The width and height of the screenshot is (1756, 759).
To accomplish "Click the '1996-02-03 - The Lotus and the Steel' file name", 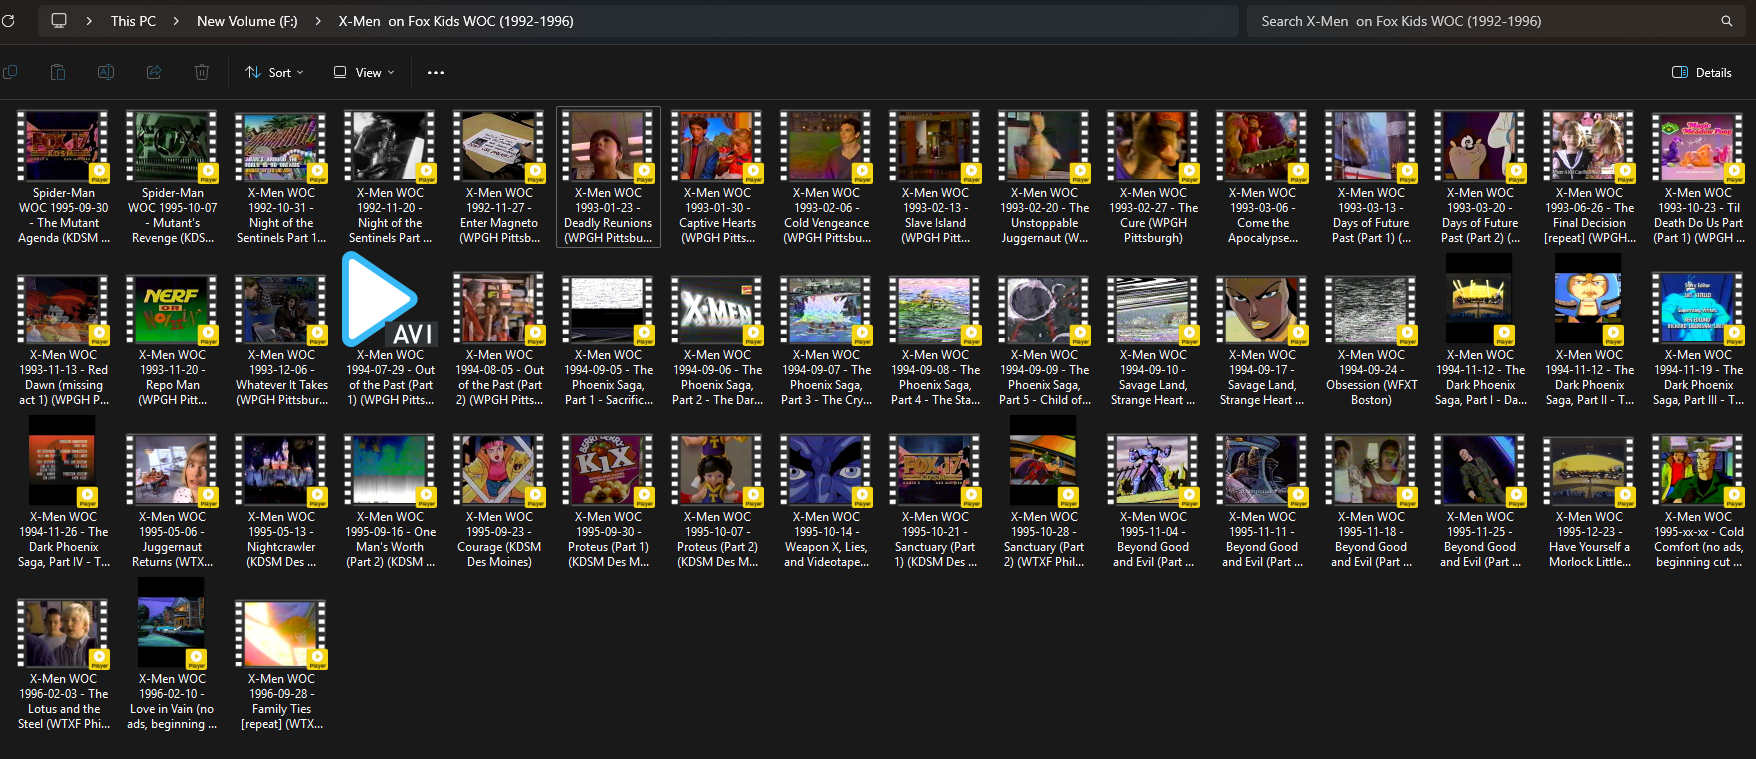I will pyautogui.click(x=63, y=702).
